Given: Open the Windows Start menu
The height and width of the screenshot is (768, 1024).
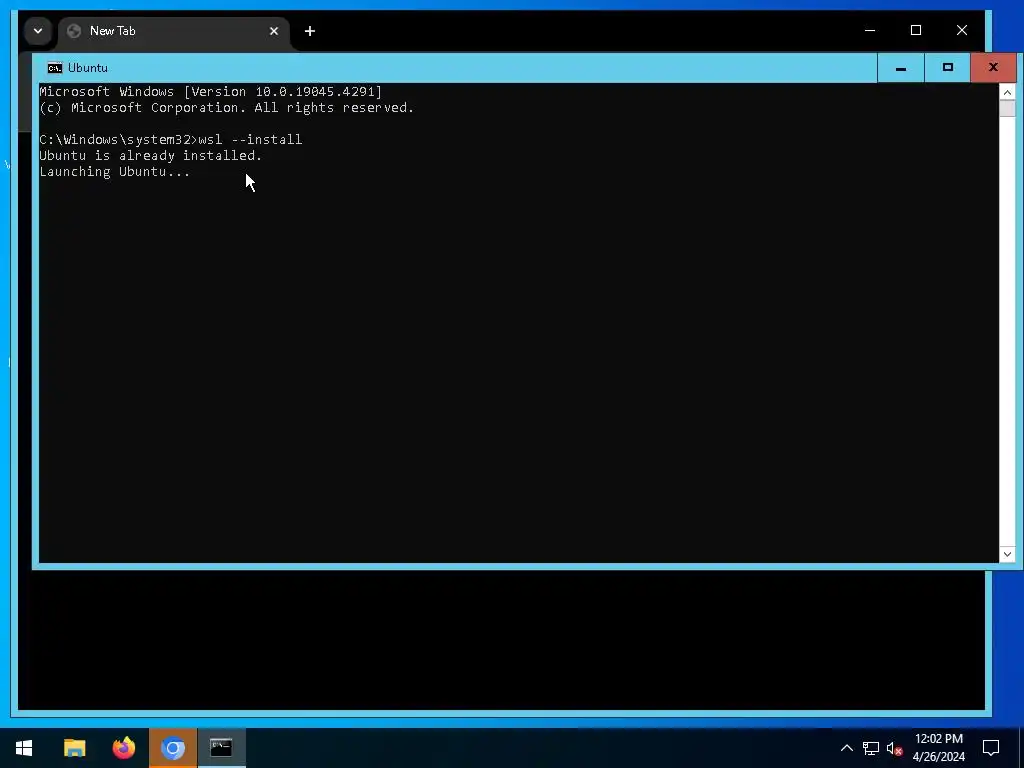Looking at the screenshot, I should 24,748.
